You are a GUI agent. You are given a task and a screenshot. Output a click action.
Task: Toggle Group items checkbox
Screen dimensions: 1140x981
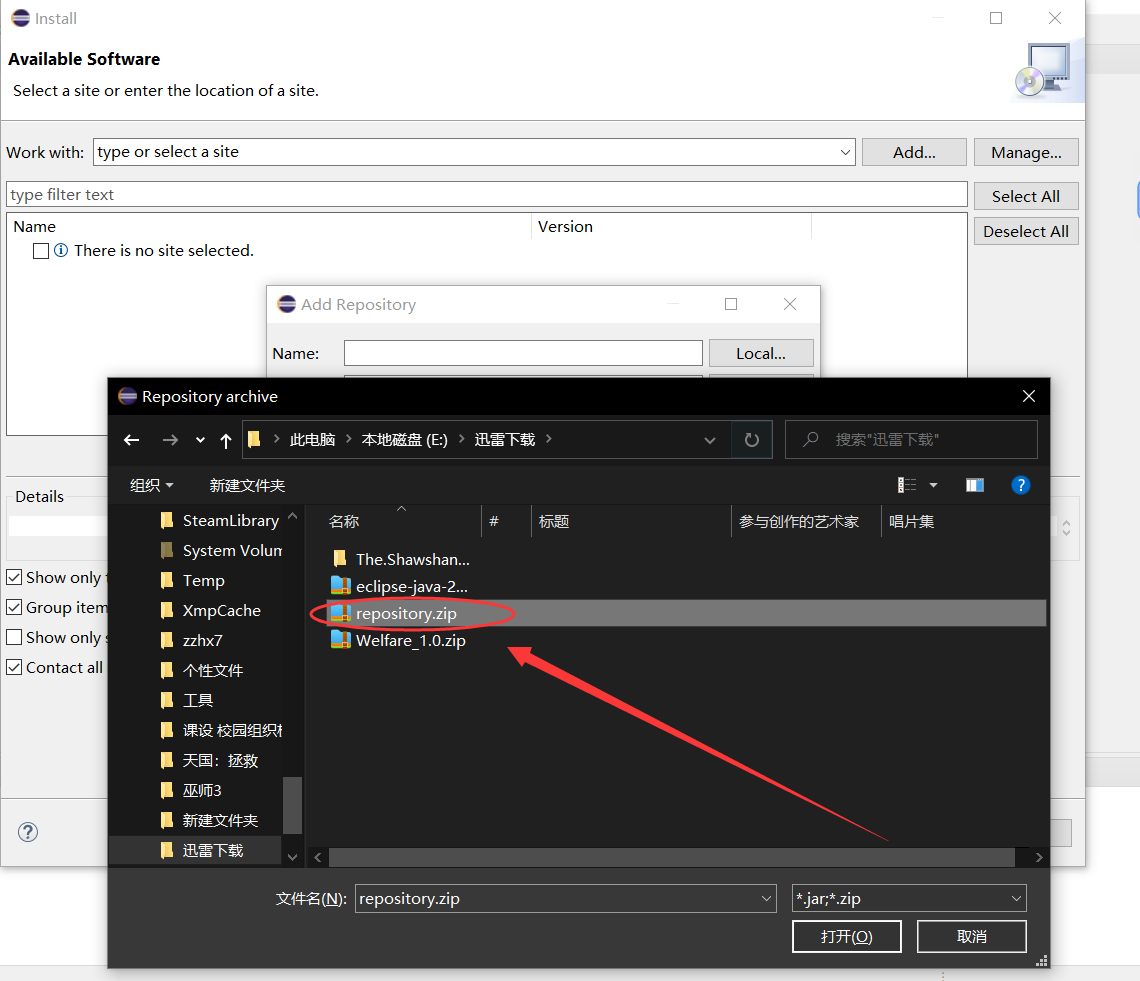click(x=14, y=607)
